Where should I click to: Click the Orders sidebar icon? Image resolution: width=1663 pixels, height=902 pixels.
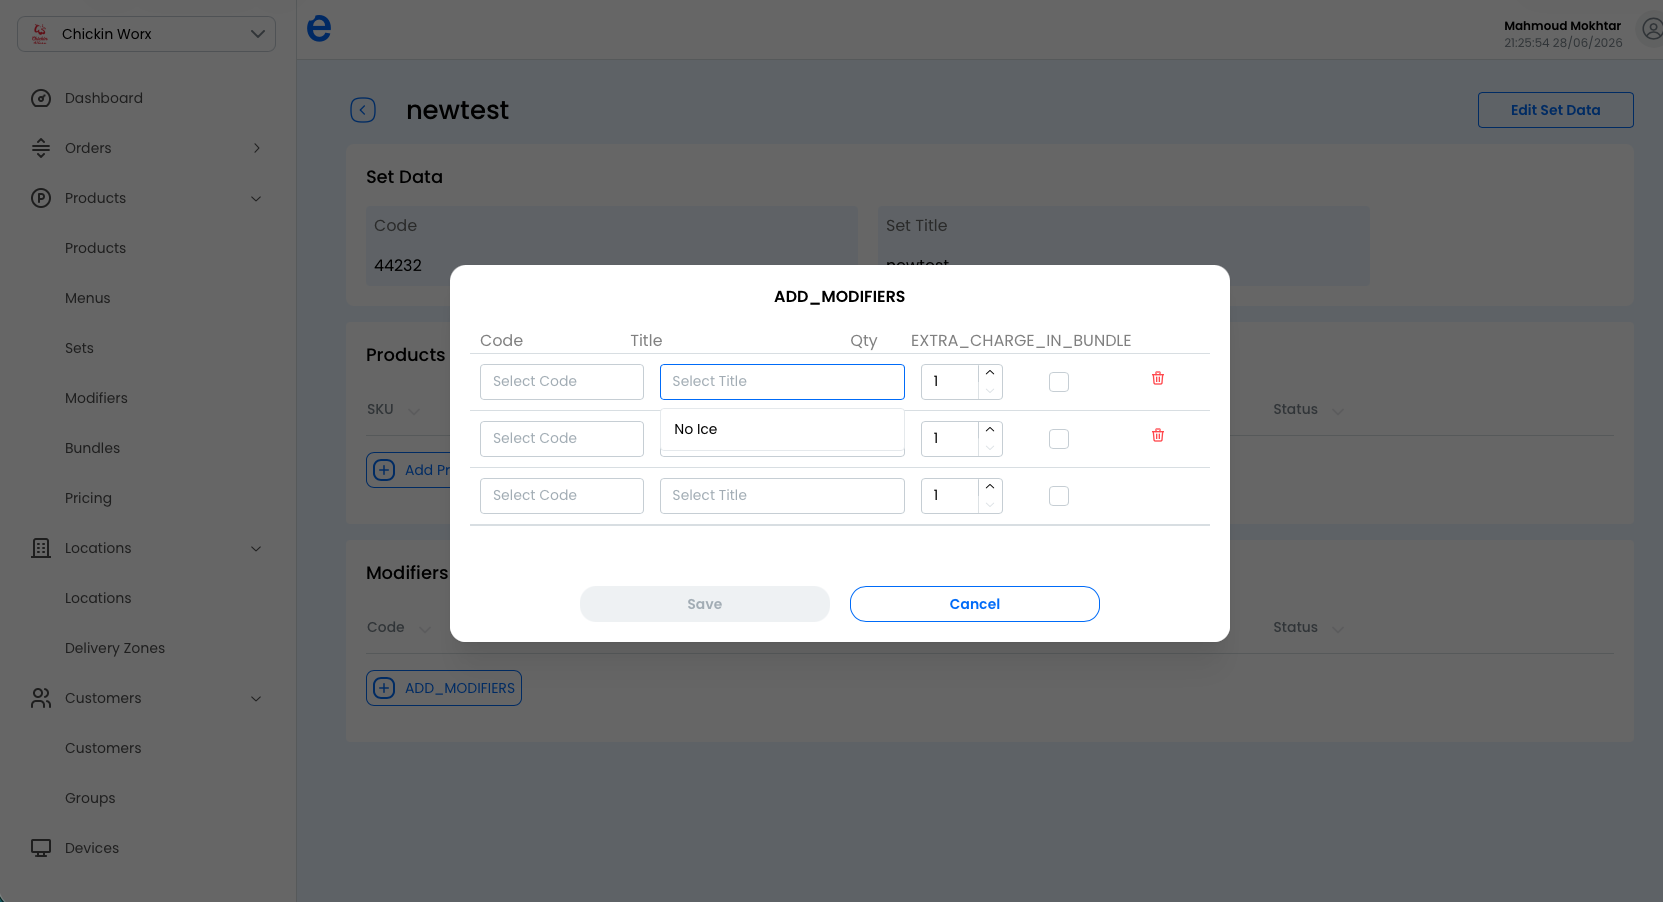(41, 148)
